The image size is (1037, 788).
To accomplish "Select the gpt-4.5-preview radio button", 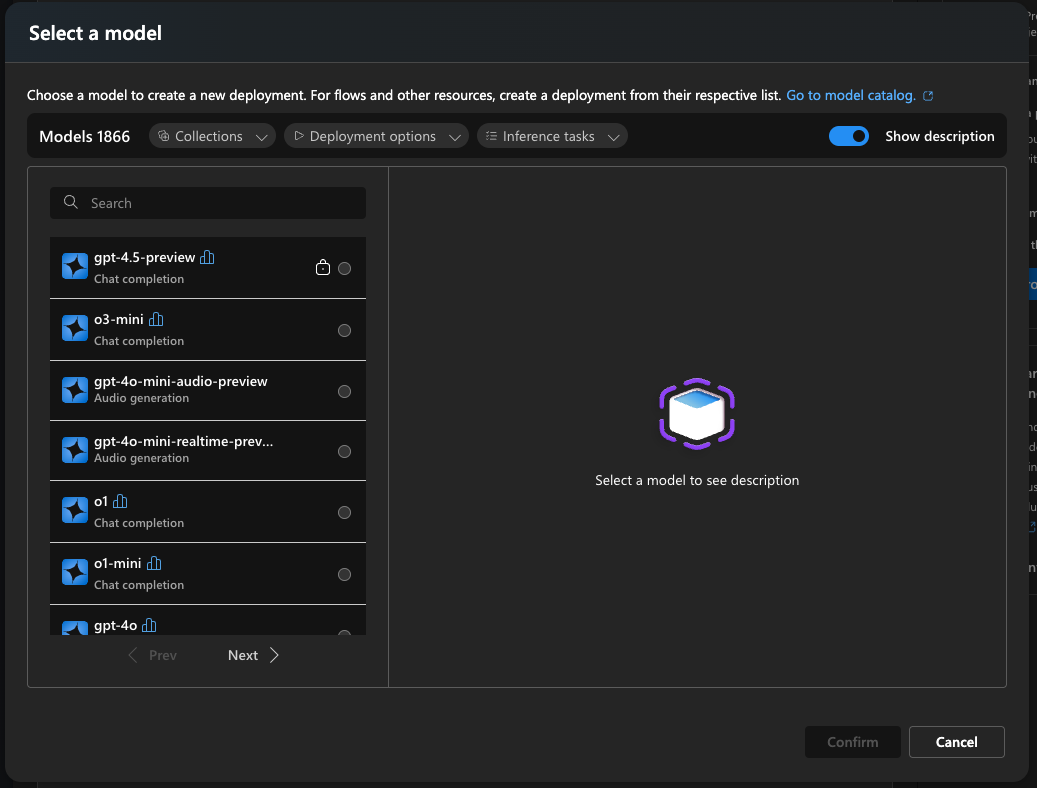I will [345, 268].
